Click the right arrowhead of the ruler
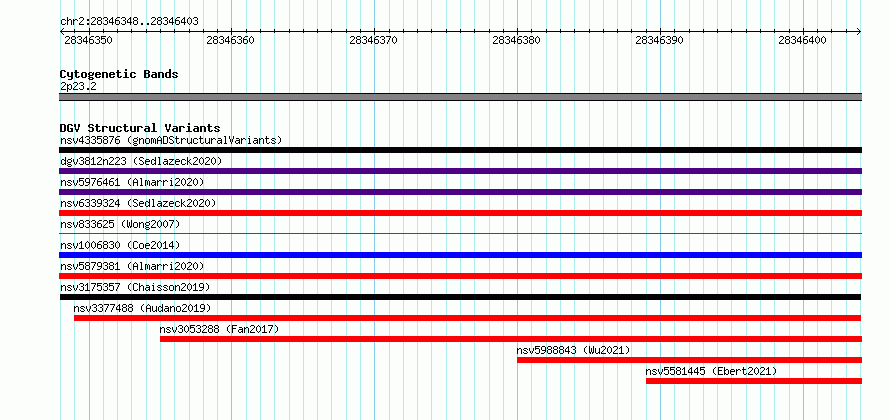 [x=859, y=32]
